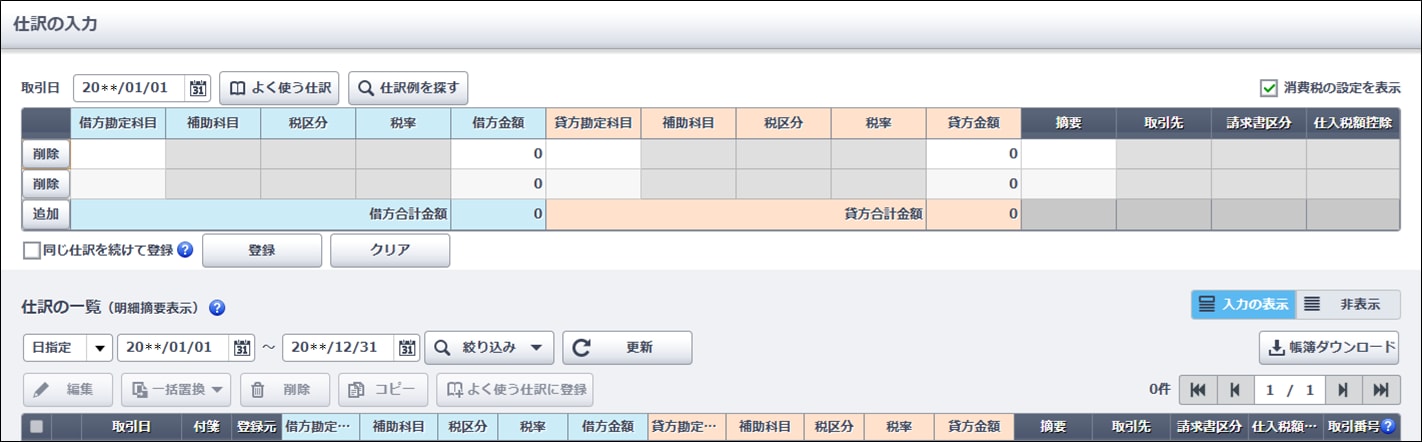Expand the 日指定 dropdown
Screen dimensions: 1422x442
click(99, 348)
